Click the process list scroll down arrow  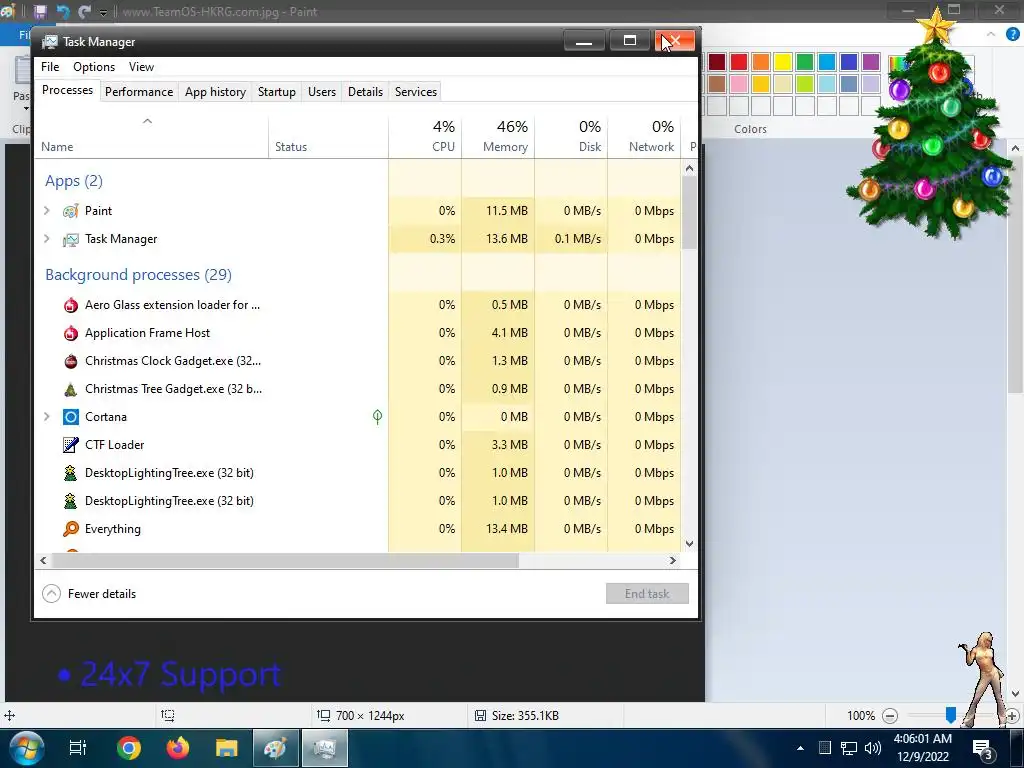click(689, 544)
